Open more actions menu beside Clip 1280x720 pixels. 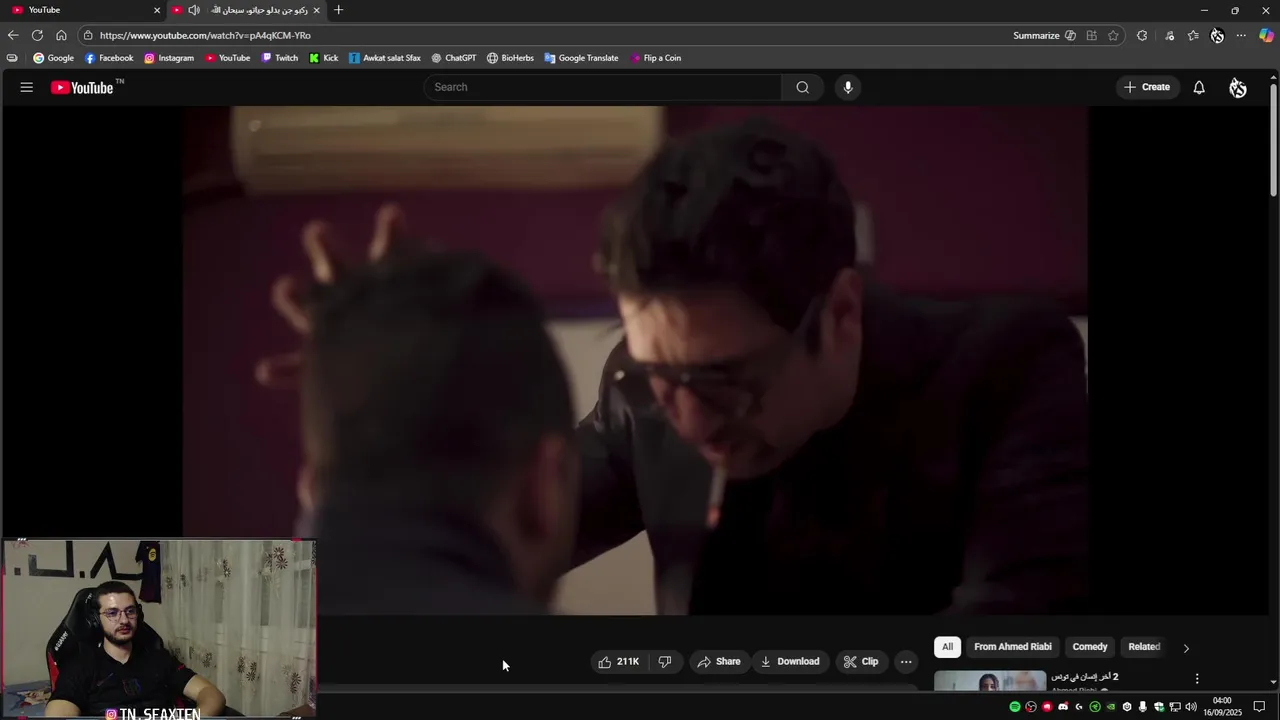(x=906, y=662)
